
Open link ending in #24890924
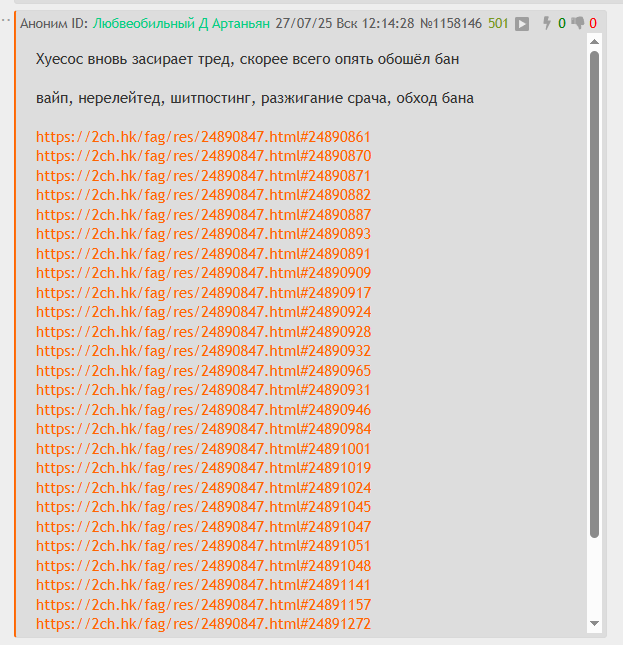coord(204,312)
